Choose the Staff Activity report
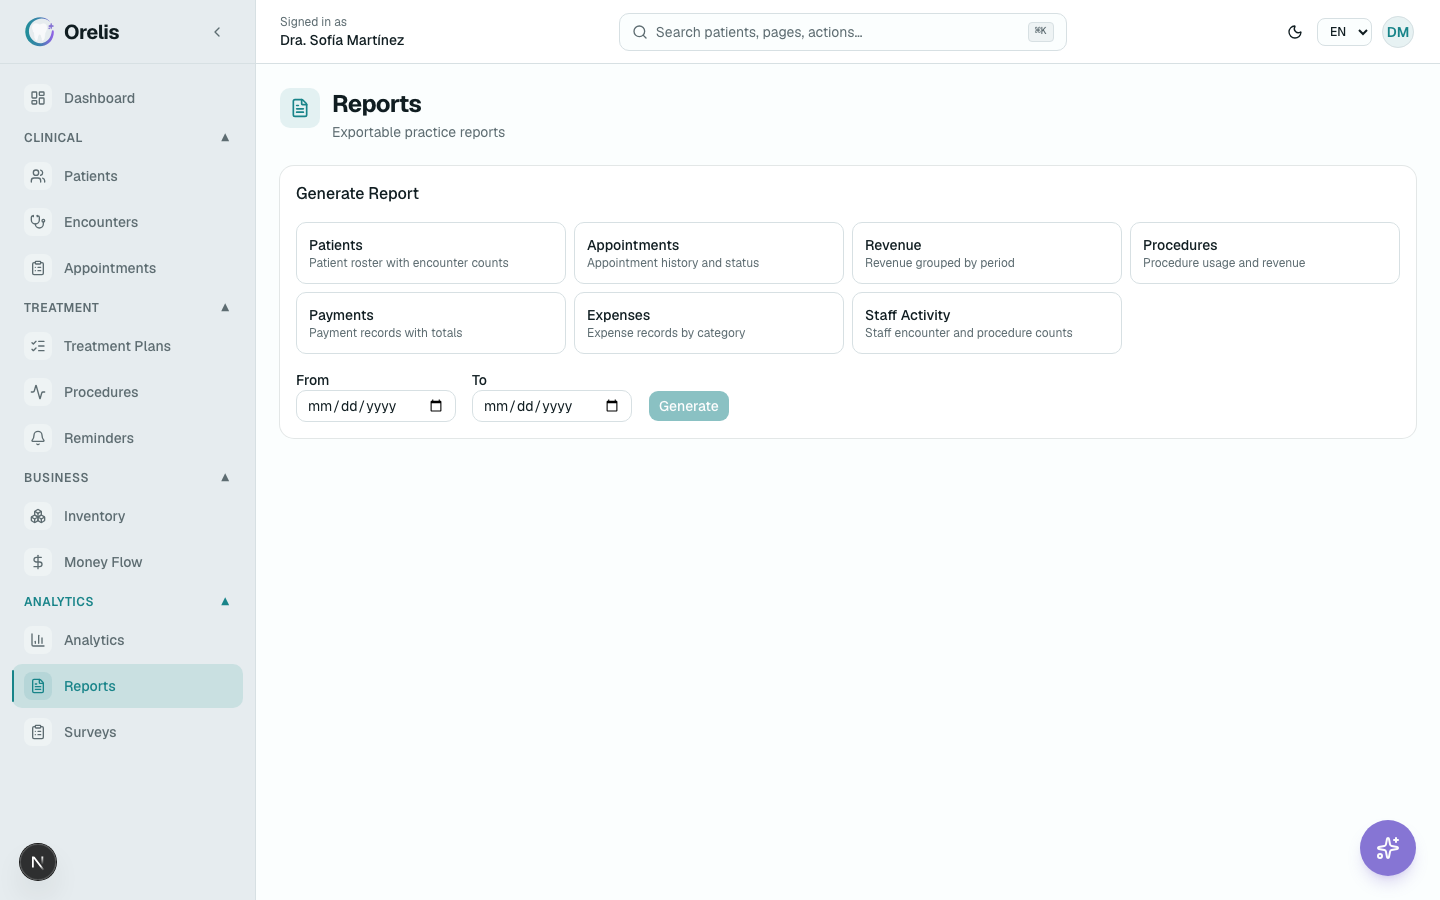 pyautogui.click(x=987, y=323)
